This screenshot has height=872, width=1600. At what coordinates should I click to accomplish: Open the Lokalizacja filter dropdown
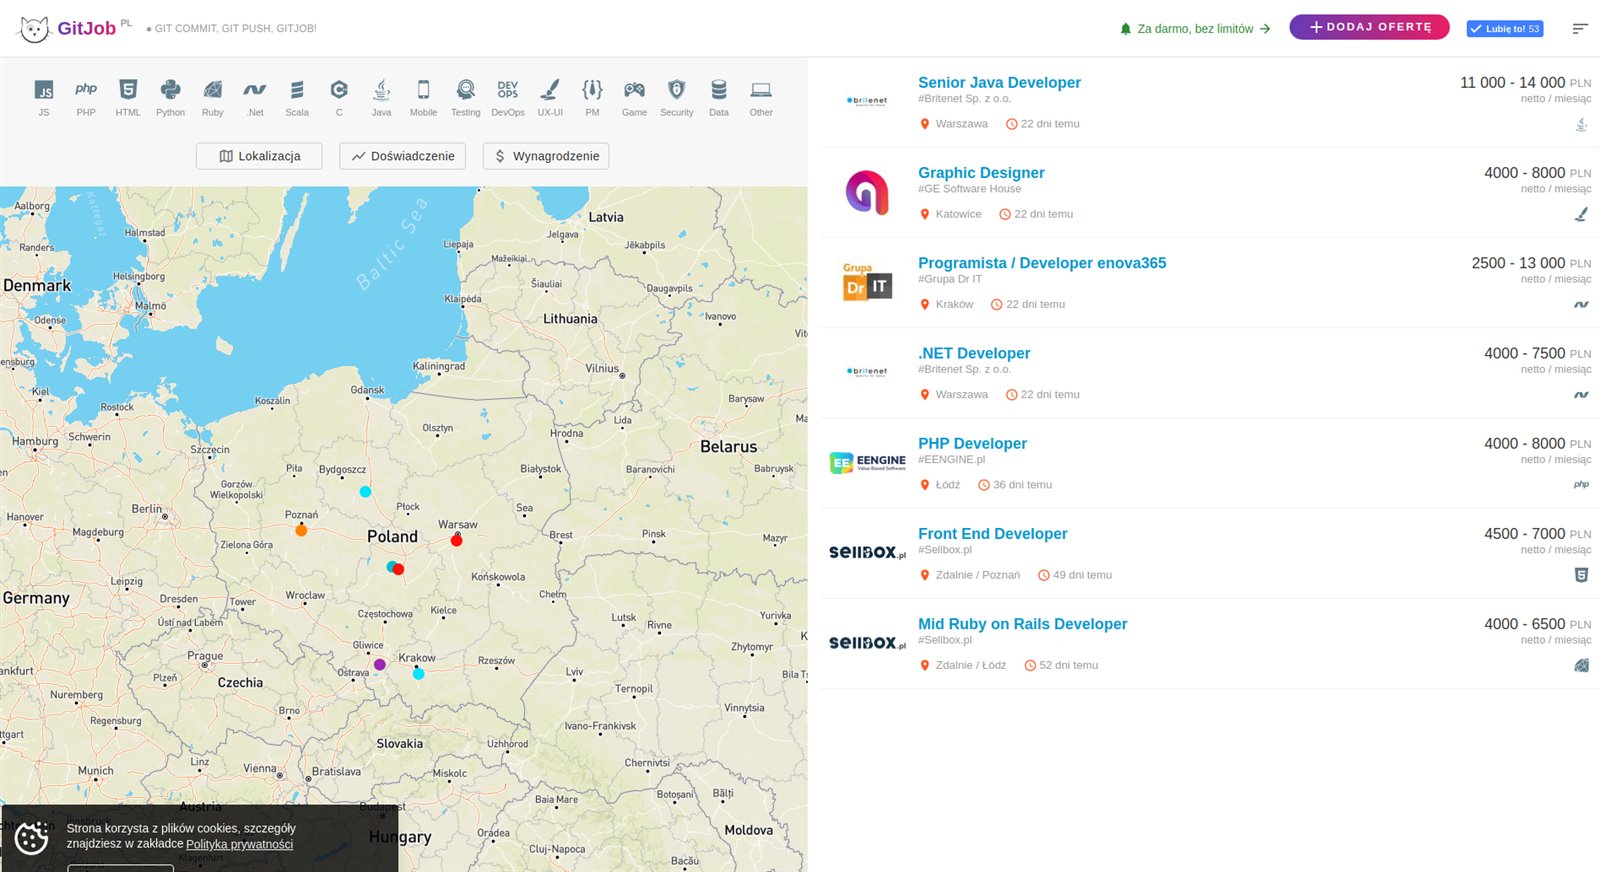[x=259, y=156]
